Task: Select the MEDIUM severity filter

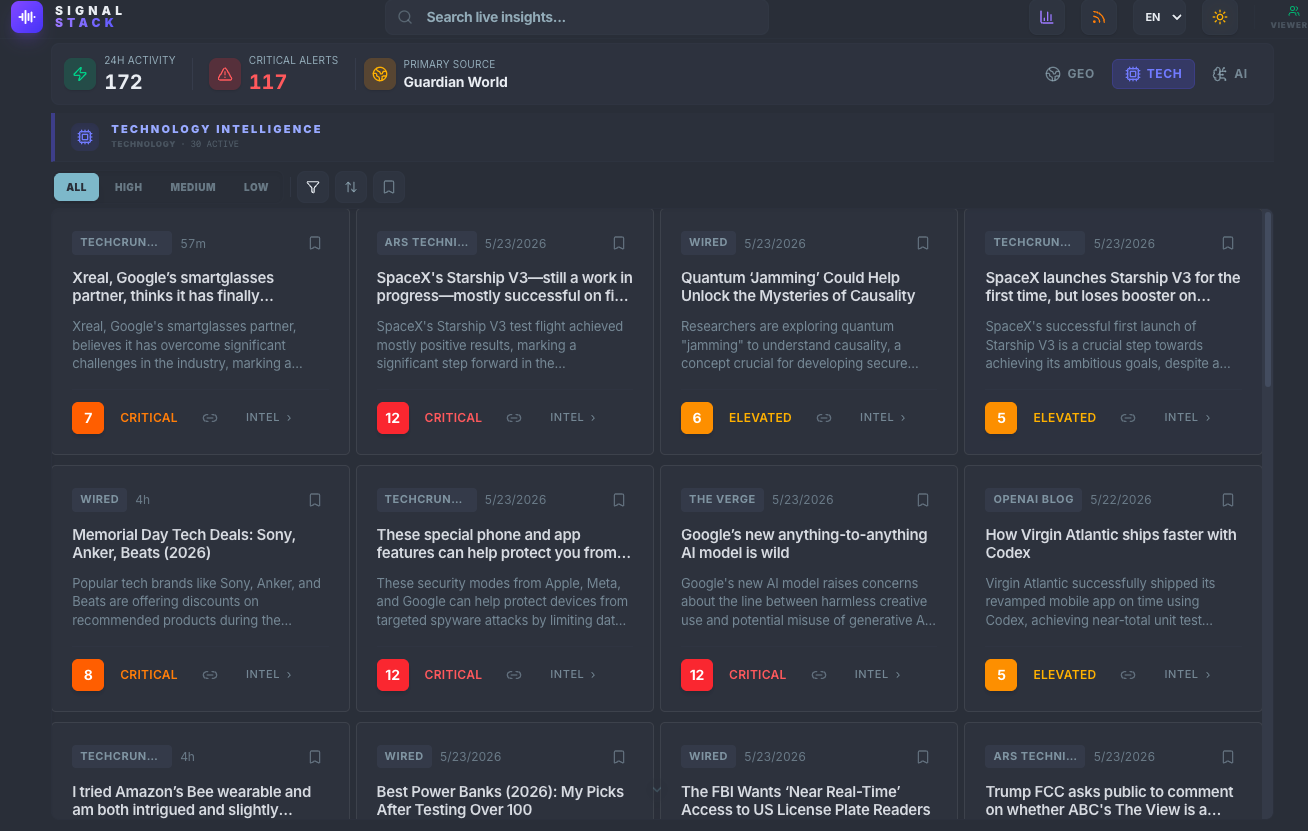Action: 193,187
